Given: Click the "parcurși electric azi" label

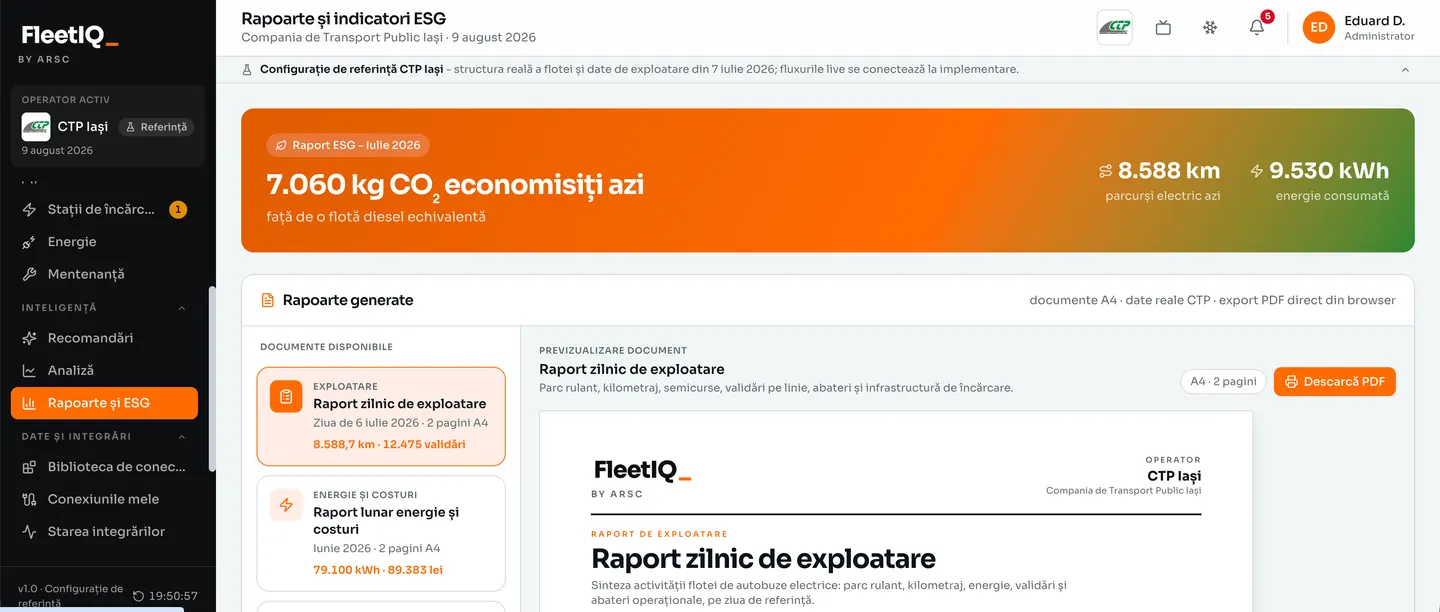Looking at the screenshot, I should coord(1163,196).
